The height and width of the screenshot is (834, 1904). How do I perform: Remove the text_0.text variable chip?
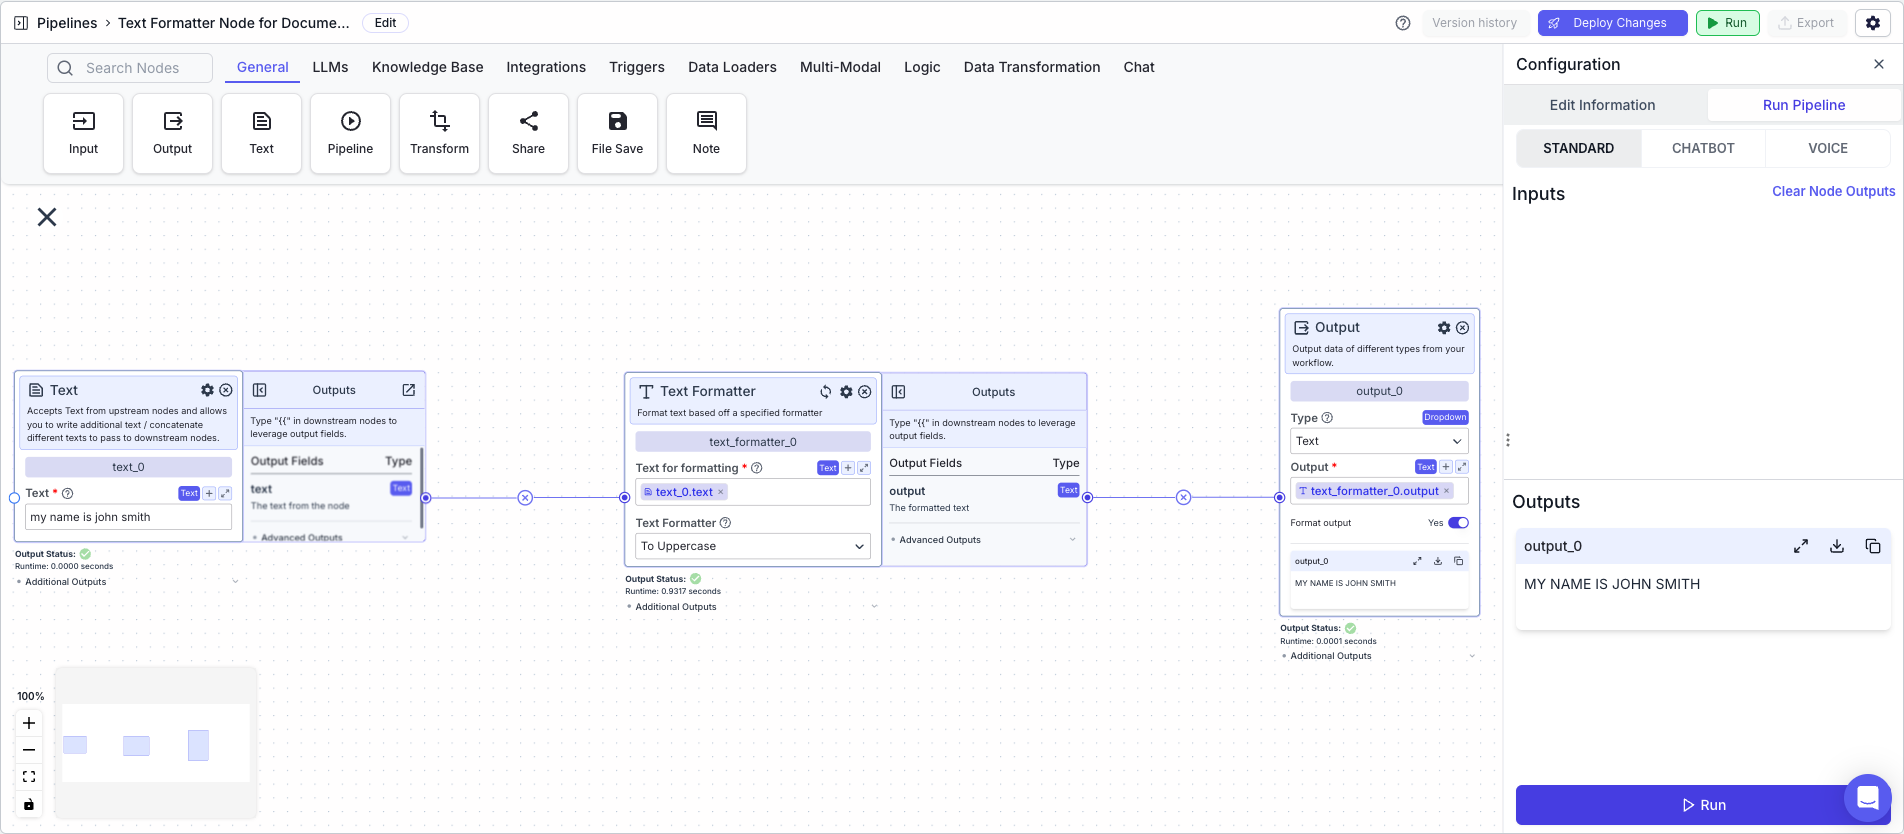click(720, 492)
